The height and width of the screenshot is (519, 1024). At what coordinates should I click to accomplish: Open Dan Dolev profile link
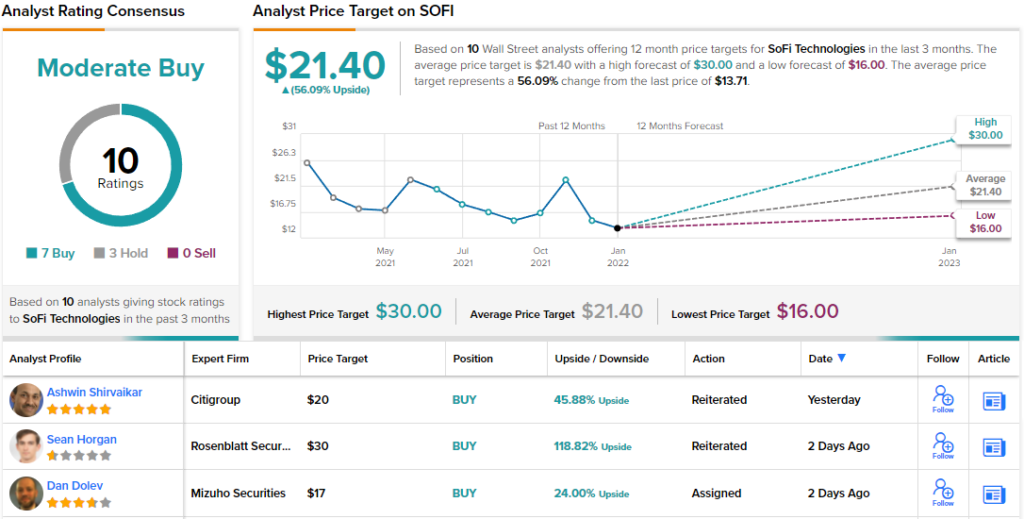pyautogui.click(x=75, y=485)
